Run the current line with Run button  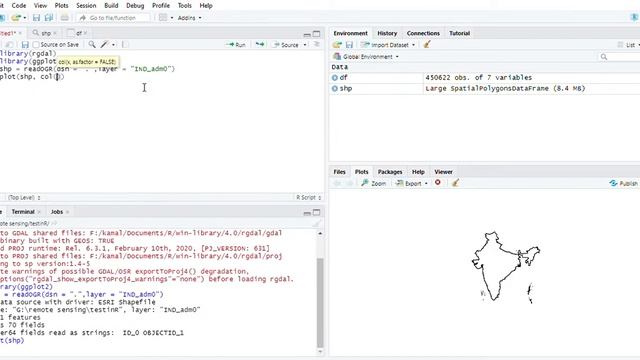236,44
